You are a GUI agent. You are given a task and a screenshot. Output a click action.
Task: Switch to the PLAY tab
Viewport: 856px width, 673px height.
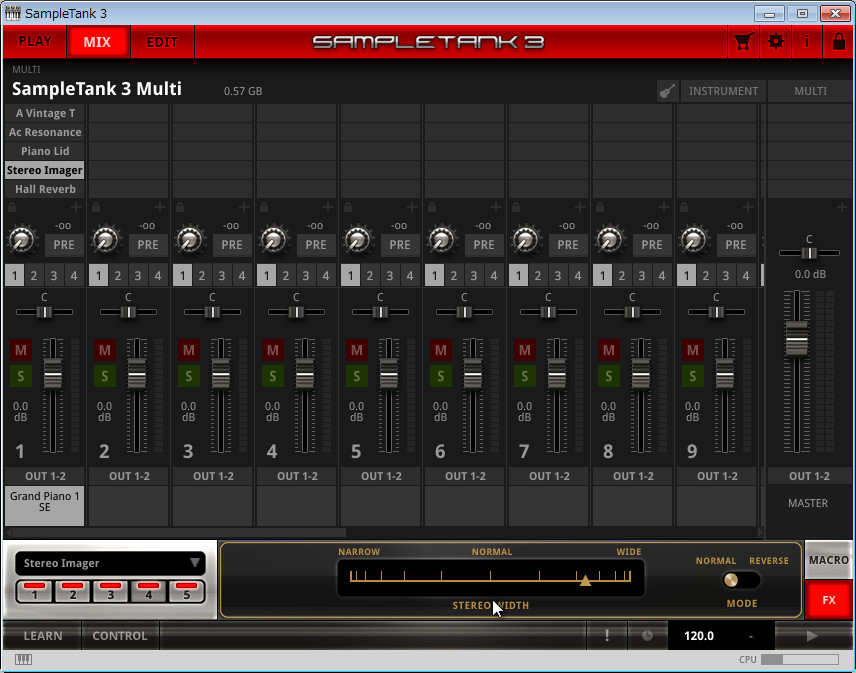[35, 41]
